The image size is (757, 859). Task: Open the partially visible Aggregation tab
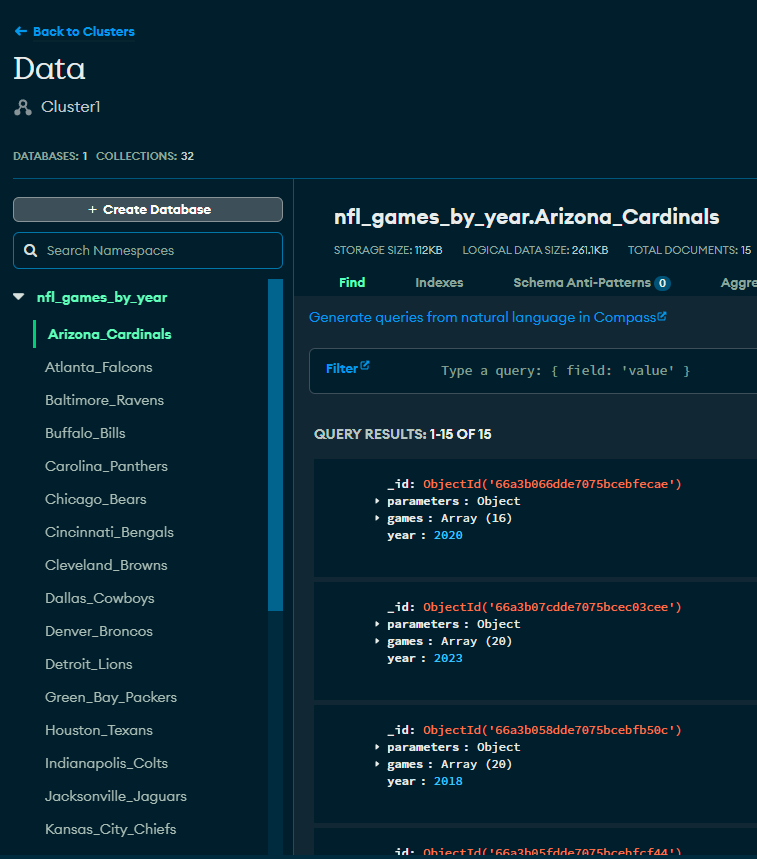tap(738, 283)
